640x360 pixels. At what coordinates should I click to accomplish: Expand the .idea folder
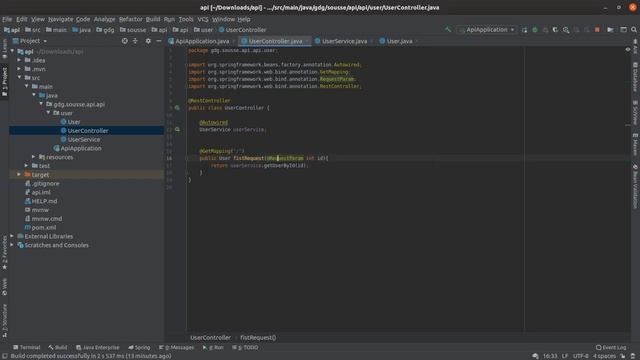point(19,60)
